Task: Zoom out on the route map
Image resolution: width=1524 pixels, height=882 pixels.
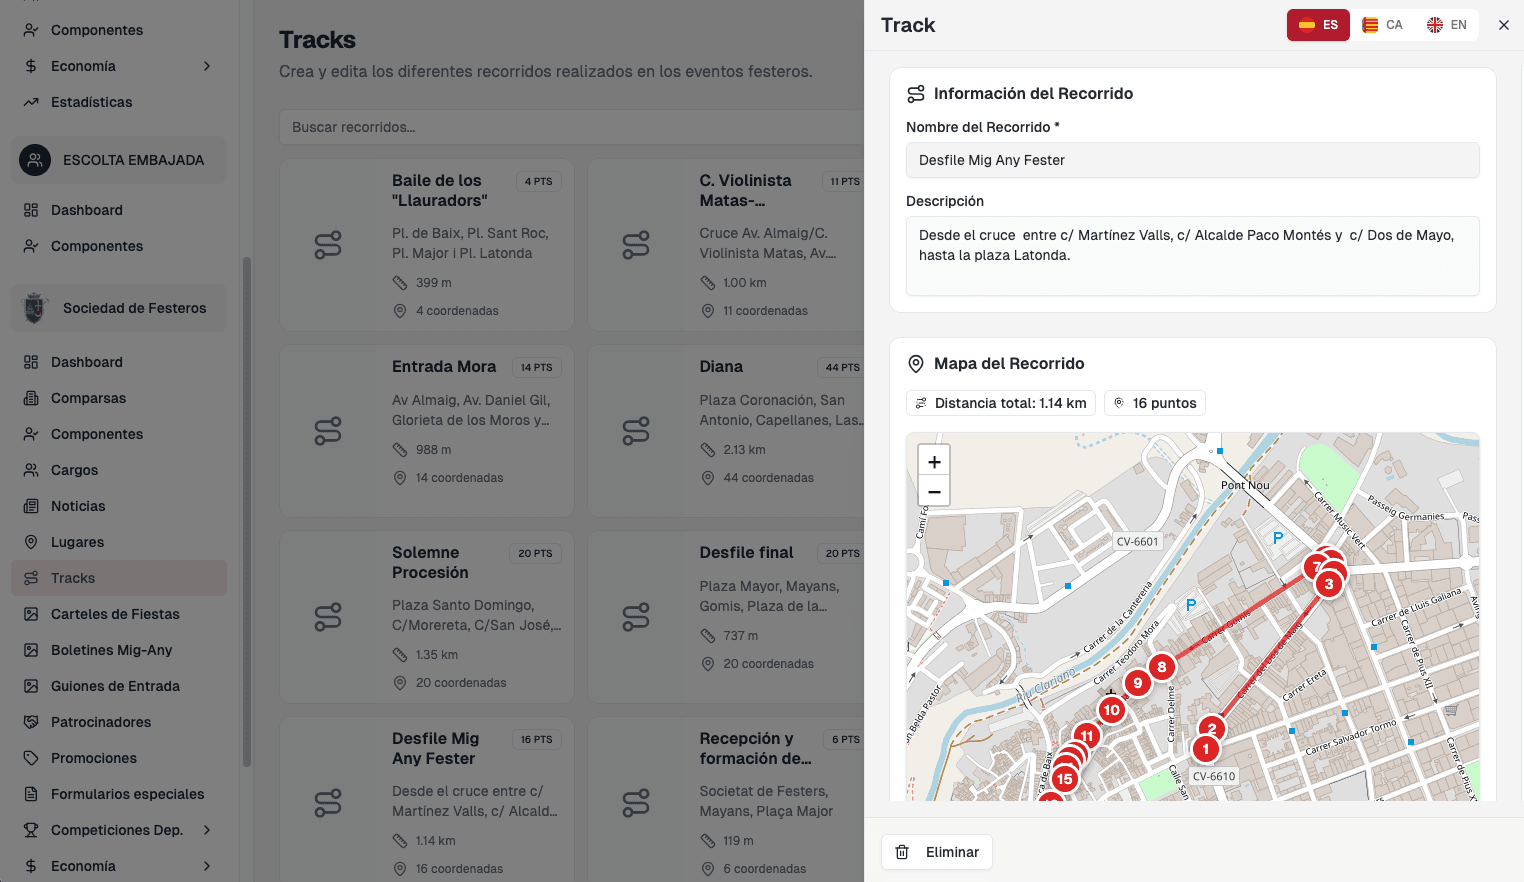Action: pyautogui.click(x=934, y=491)
